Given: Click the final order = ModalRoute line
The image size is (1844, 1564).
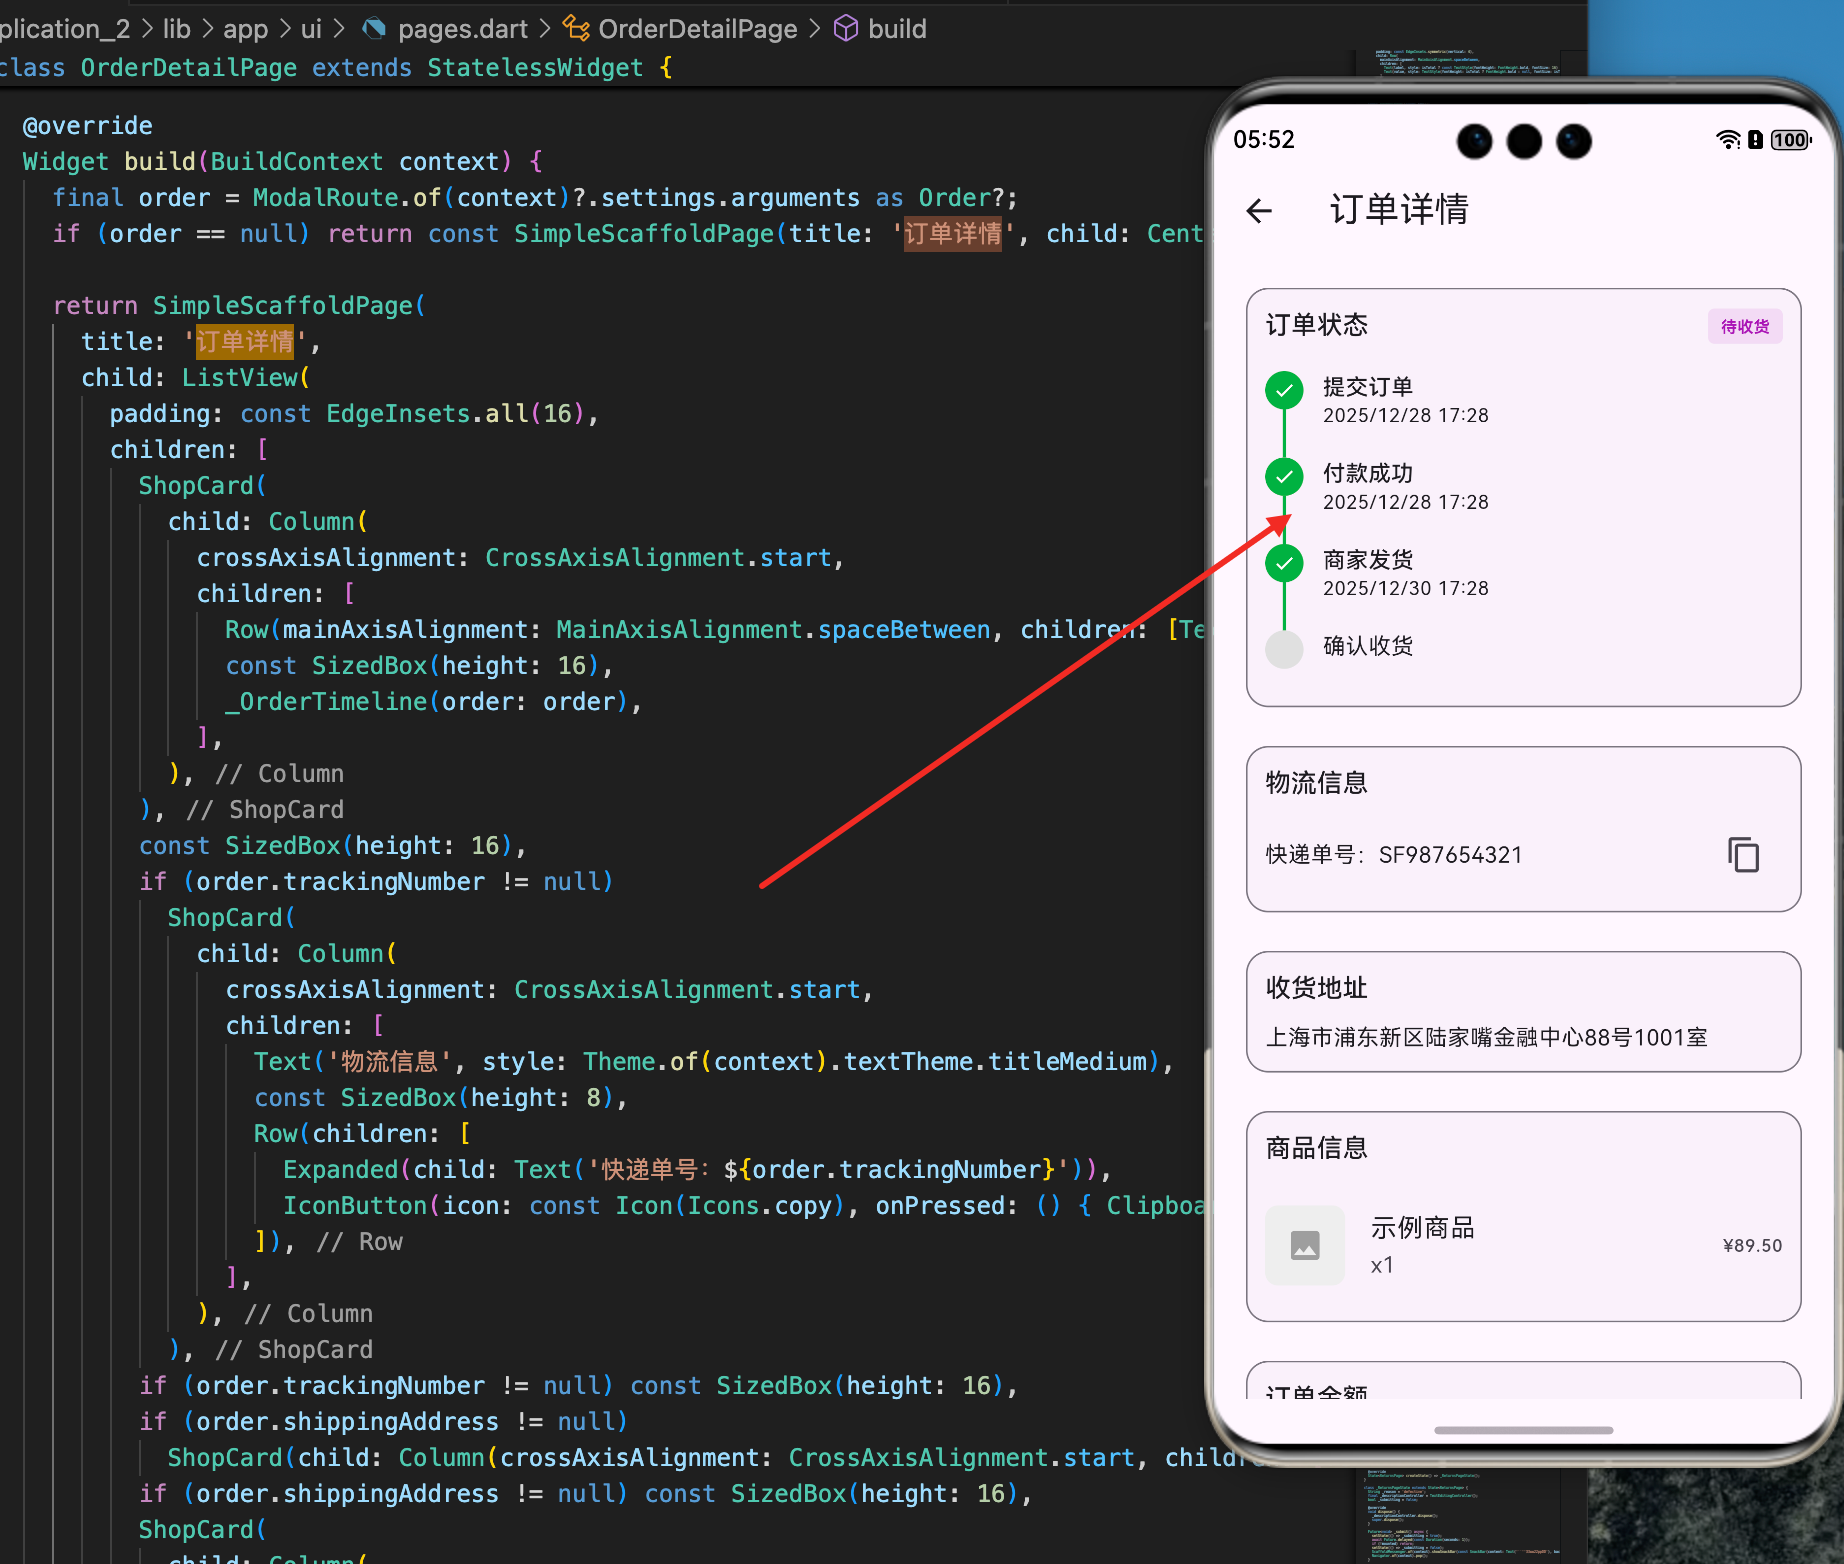Looking at the screenshot, I should click(x=535, y=198).
